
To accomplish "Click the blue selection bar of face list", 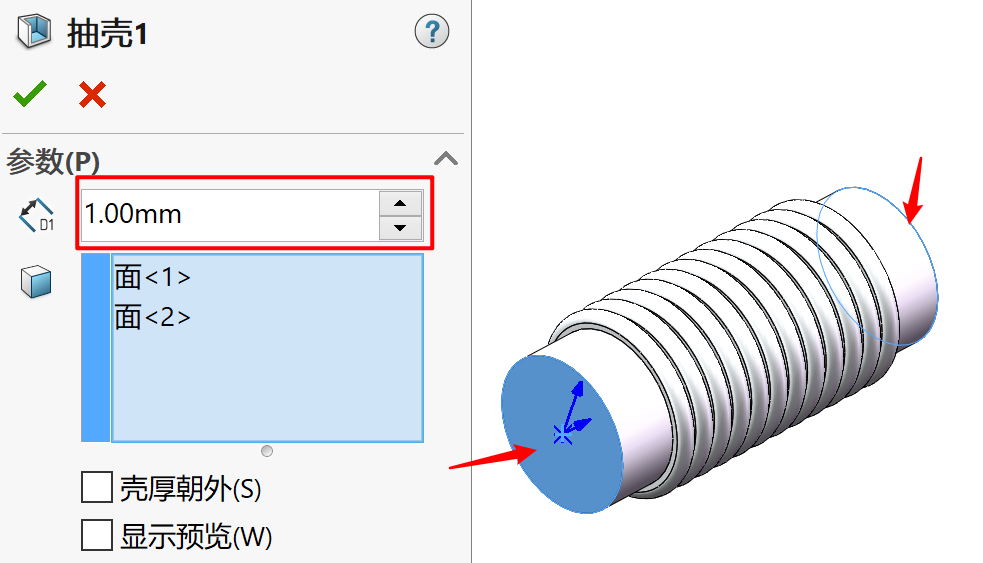I will [96, 348].
